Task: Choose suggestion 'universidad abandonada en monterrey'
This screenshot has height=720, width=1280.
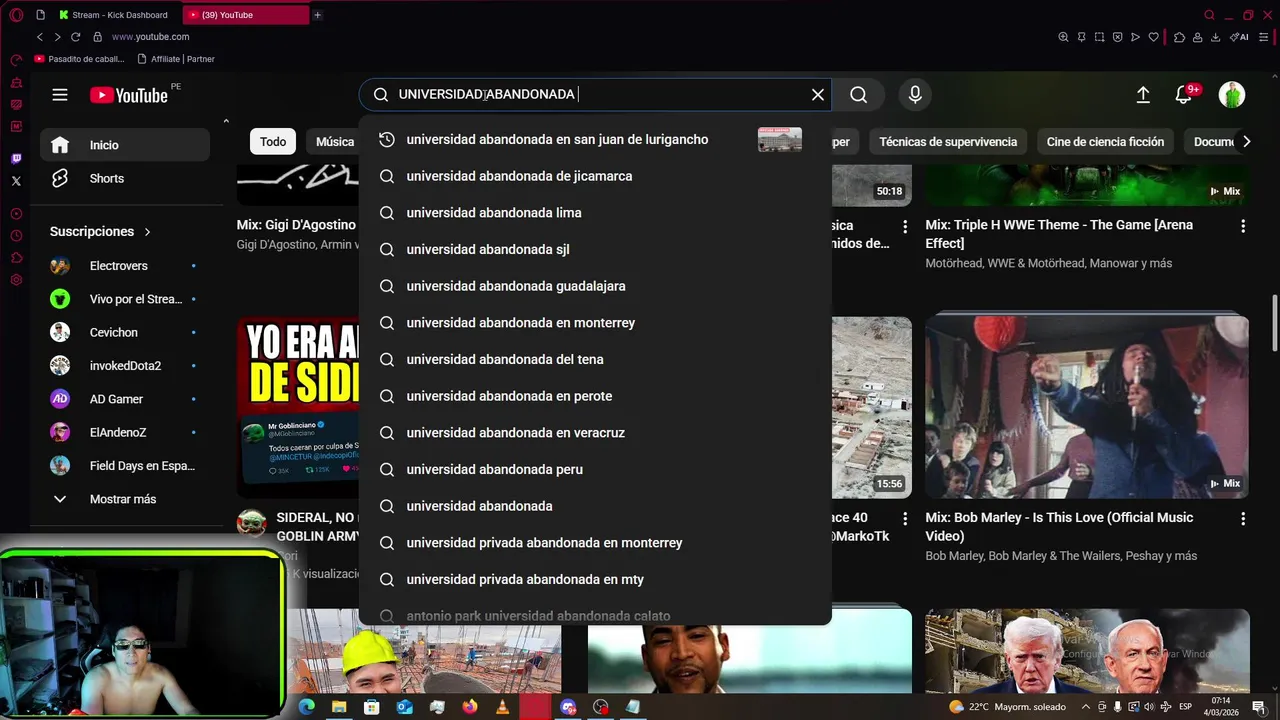Action: click(595, 323)
